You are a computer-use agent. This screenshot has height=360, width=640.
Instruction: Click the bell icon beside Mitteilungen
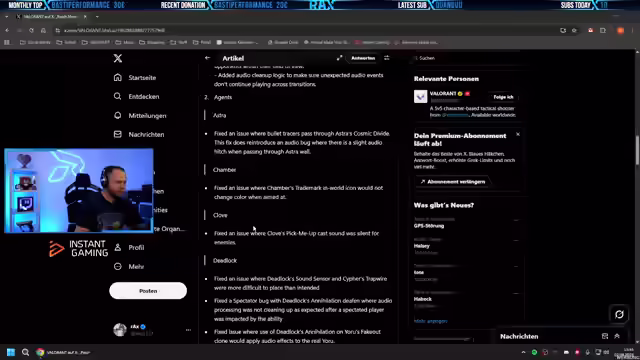point(118,116)
